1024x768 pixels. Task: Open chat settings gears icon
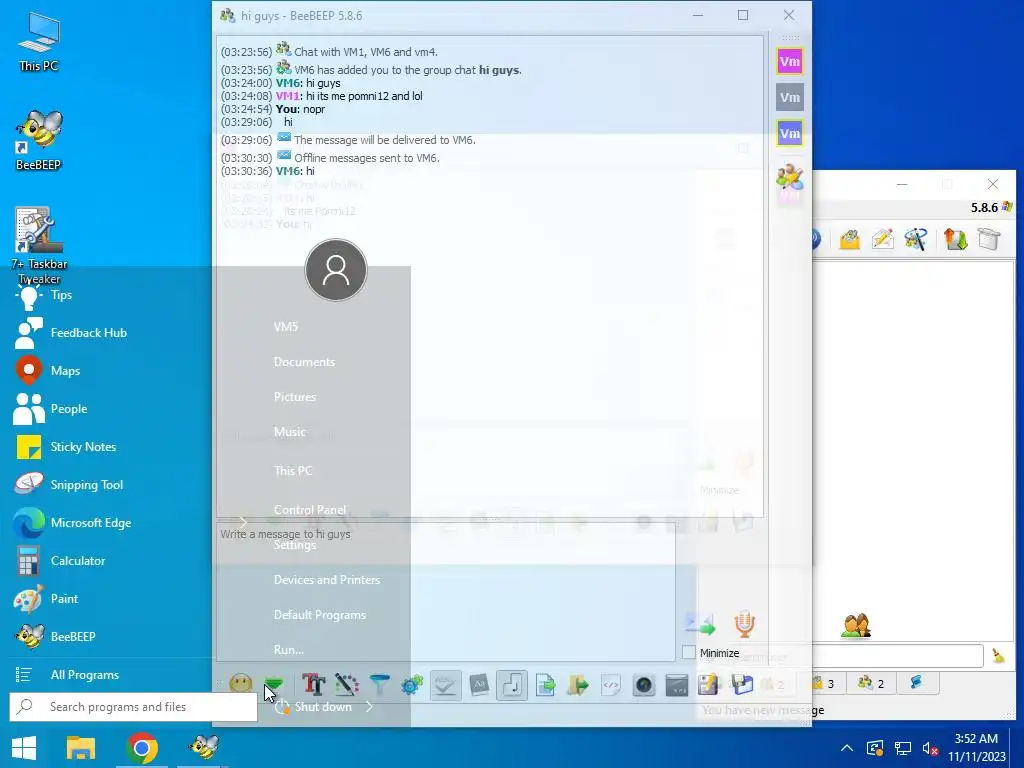pyautogui.click(x=412, y=685)
